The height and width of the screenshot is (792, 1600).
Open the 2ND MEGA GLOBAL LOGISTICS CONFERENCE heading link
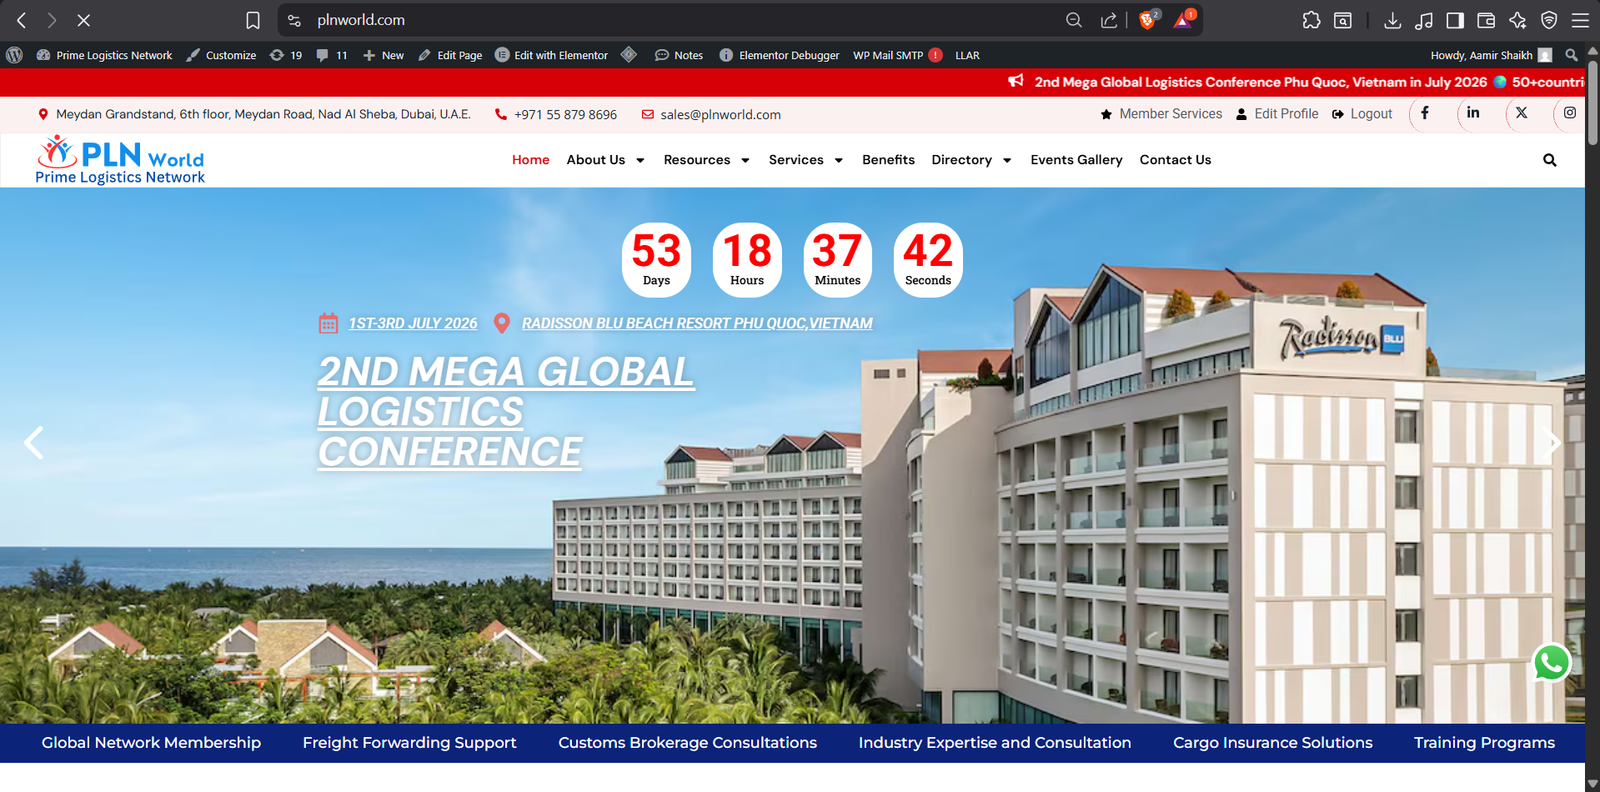506,412
